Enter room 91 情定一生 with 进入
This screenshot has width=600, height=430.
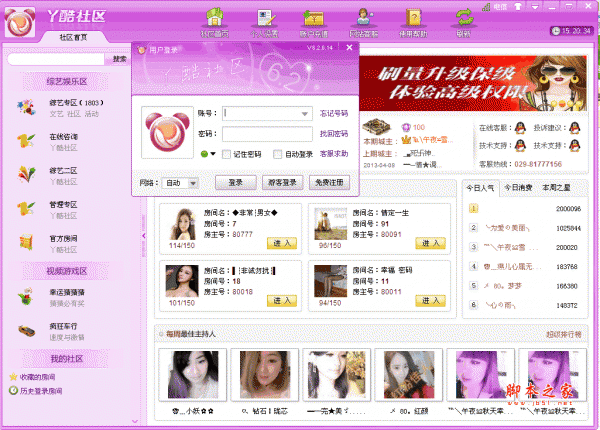pos(430,243)
